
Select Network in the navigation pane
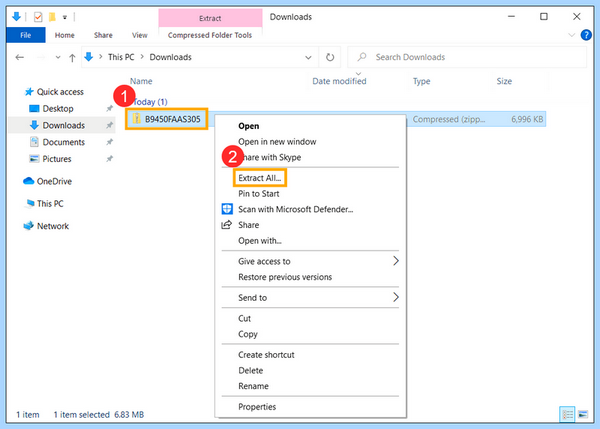53,226
